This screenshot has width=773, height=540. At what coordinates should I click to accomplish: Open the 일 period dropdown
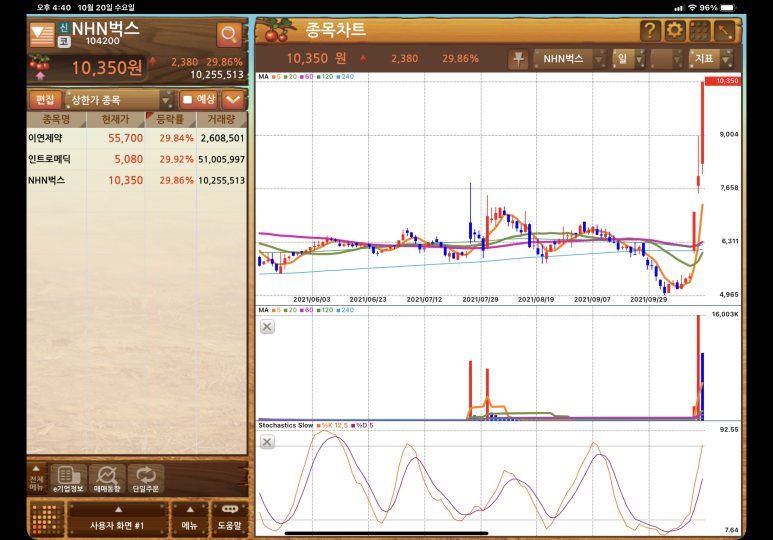(x=629, y=59)
